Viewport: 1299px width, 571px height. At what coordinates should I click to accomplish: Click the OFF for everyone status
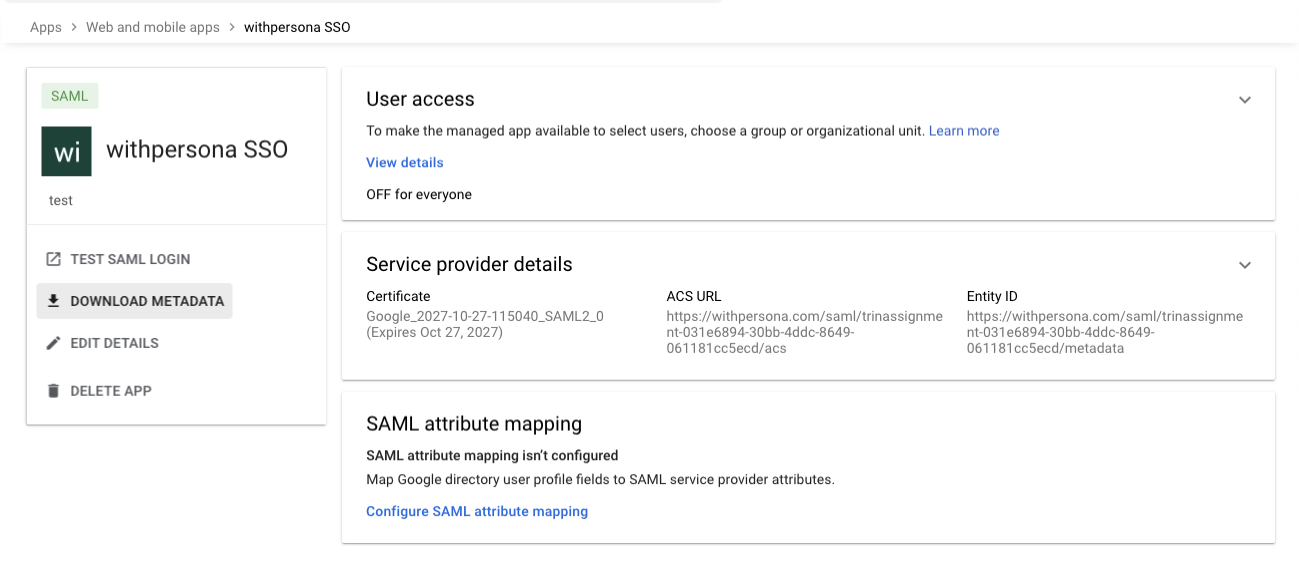[x=419, y=194]
